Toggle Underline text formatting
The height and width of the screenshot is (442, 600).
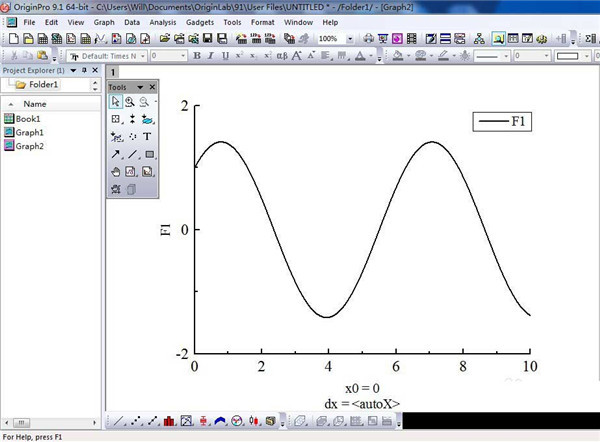tap(225, 56)
